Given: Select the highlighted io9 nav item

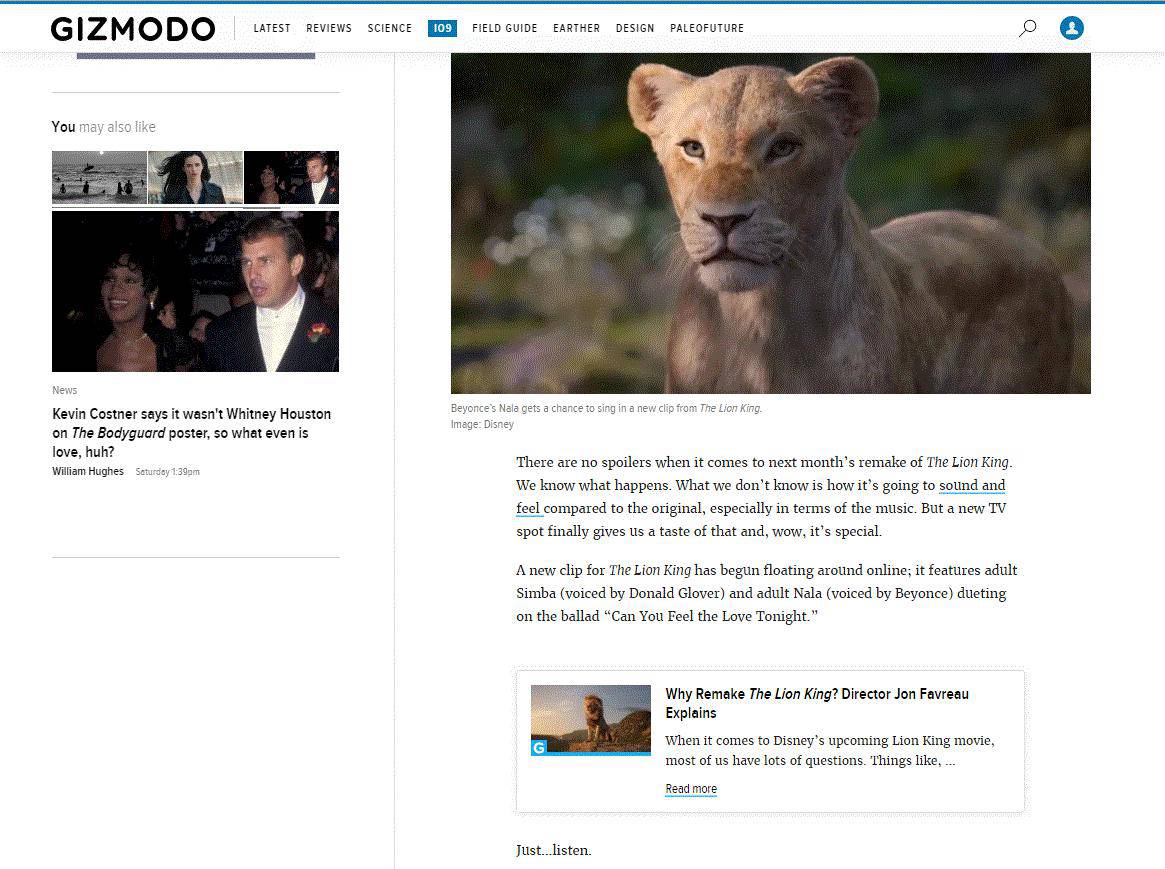Looking at the screenshot, I should pos(442,28).
